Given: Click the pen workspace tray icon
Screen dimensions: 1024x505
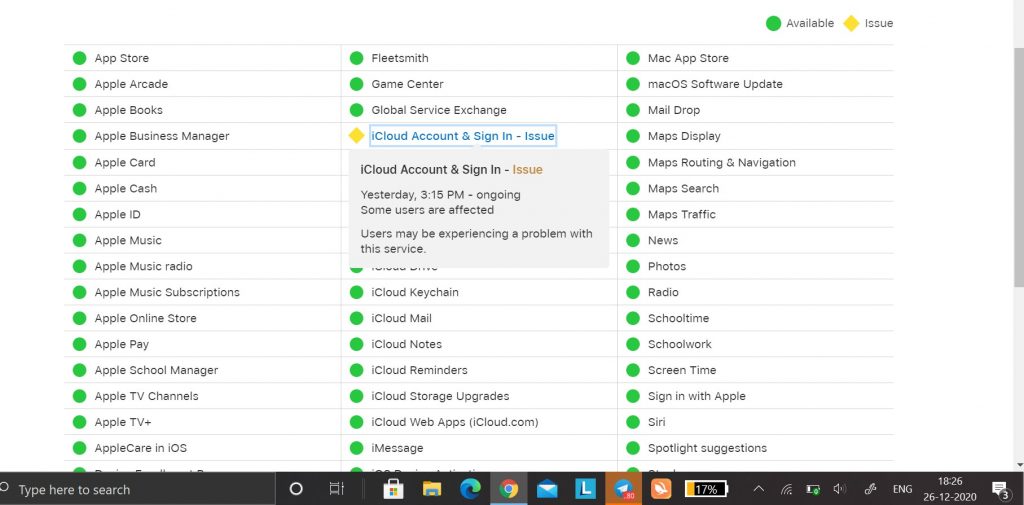Looking at the screenshot, I should 871,489.
